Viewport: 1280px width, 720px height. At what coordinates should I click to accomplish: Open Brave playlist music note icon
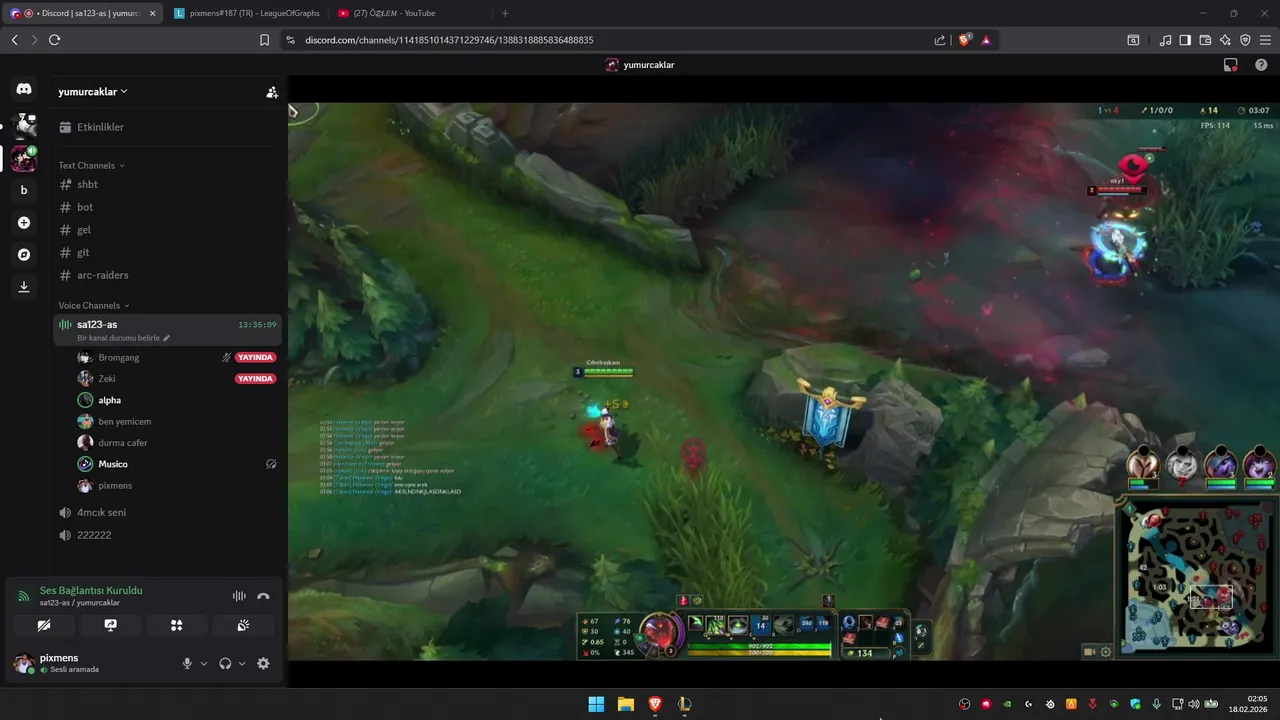(1165, 40)
